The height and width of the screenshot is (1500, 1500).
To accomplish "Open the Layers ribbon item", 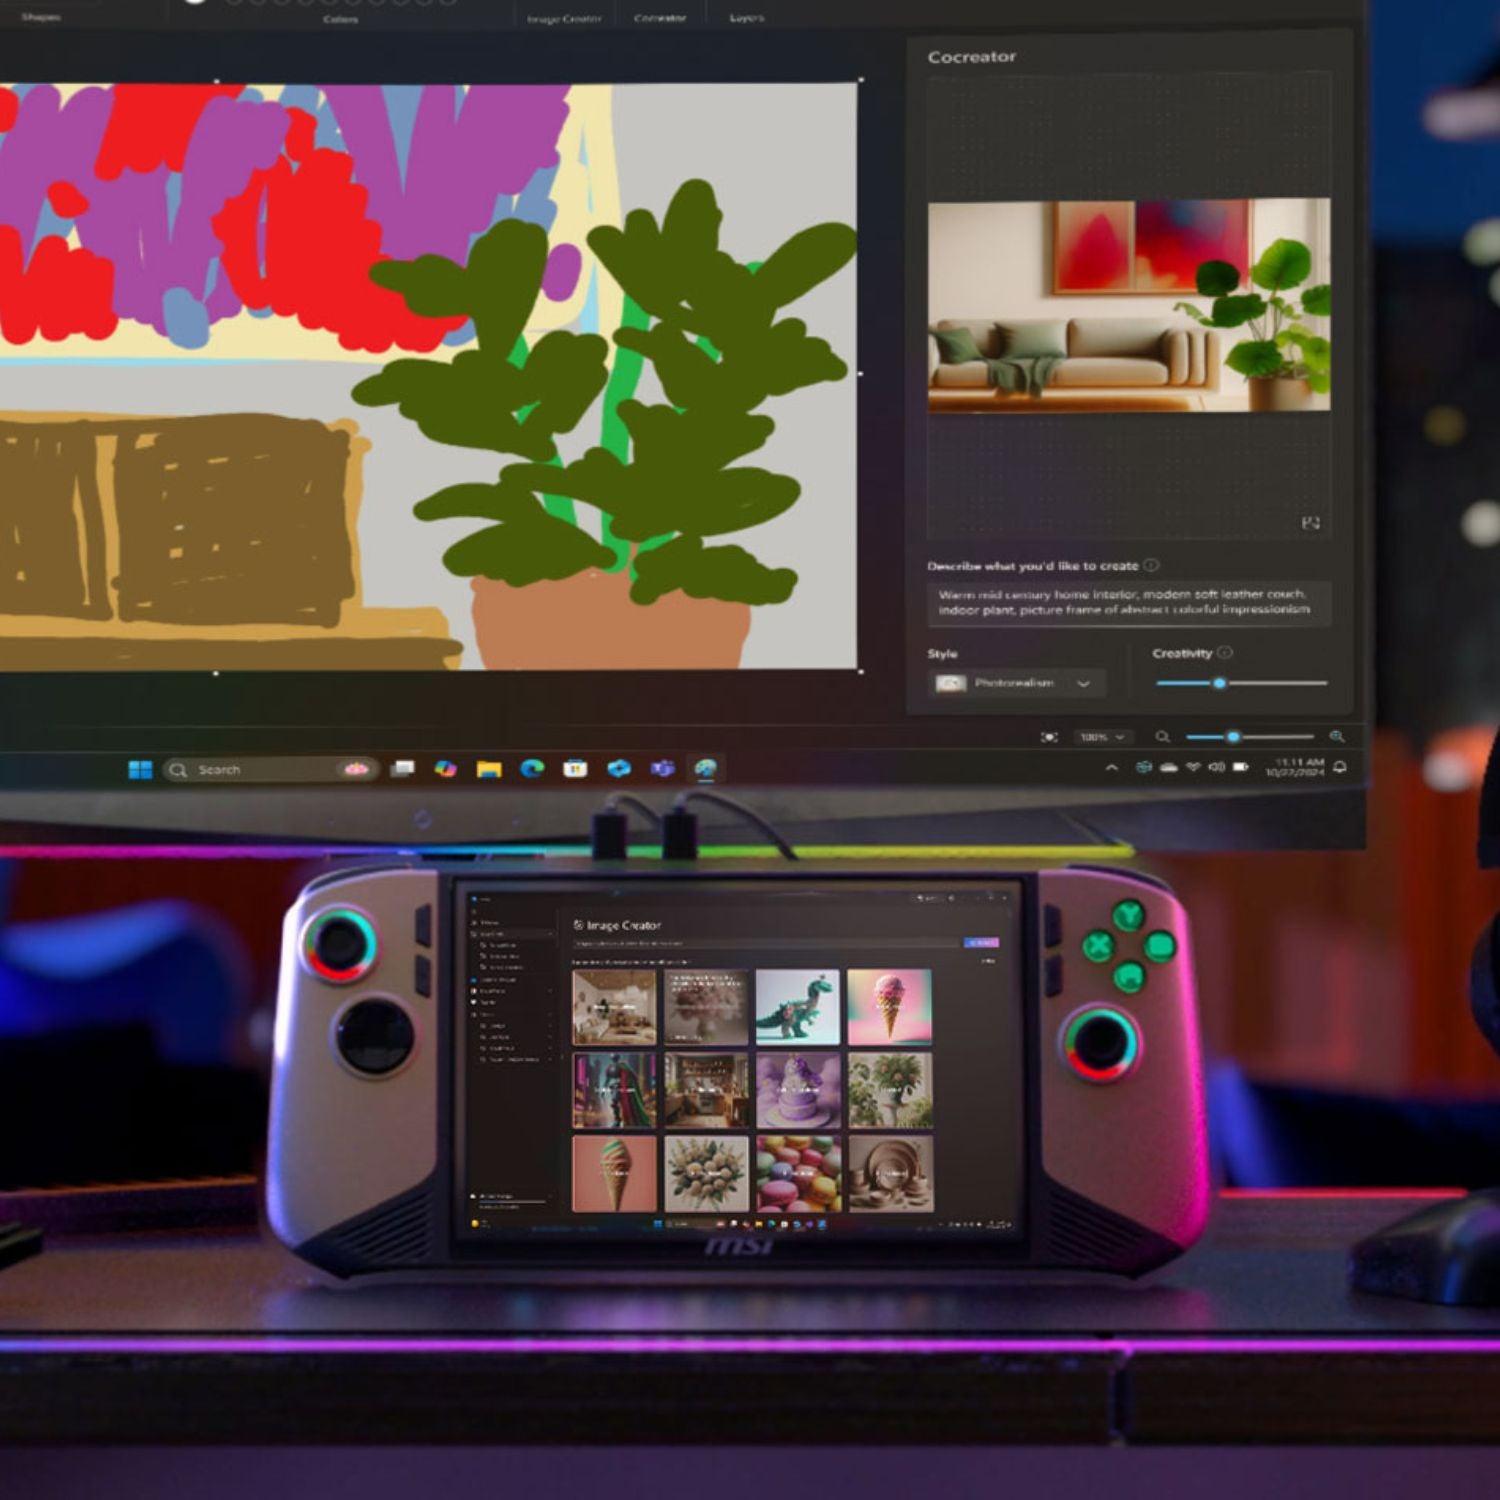I will coord(746,17).
